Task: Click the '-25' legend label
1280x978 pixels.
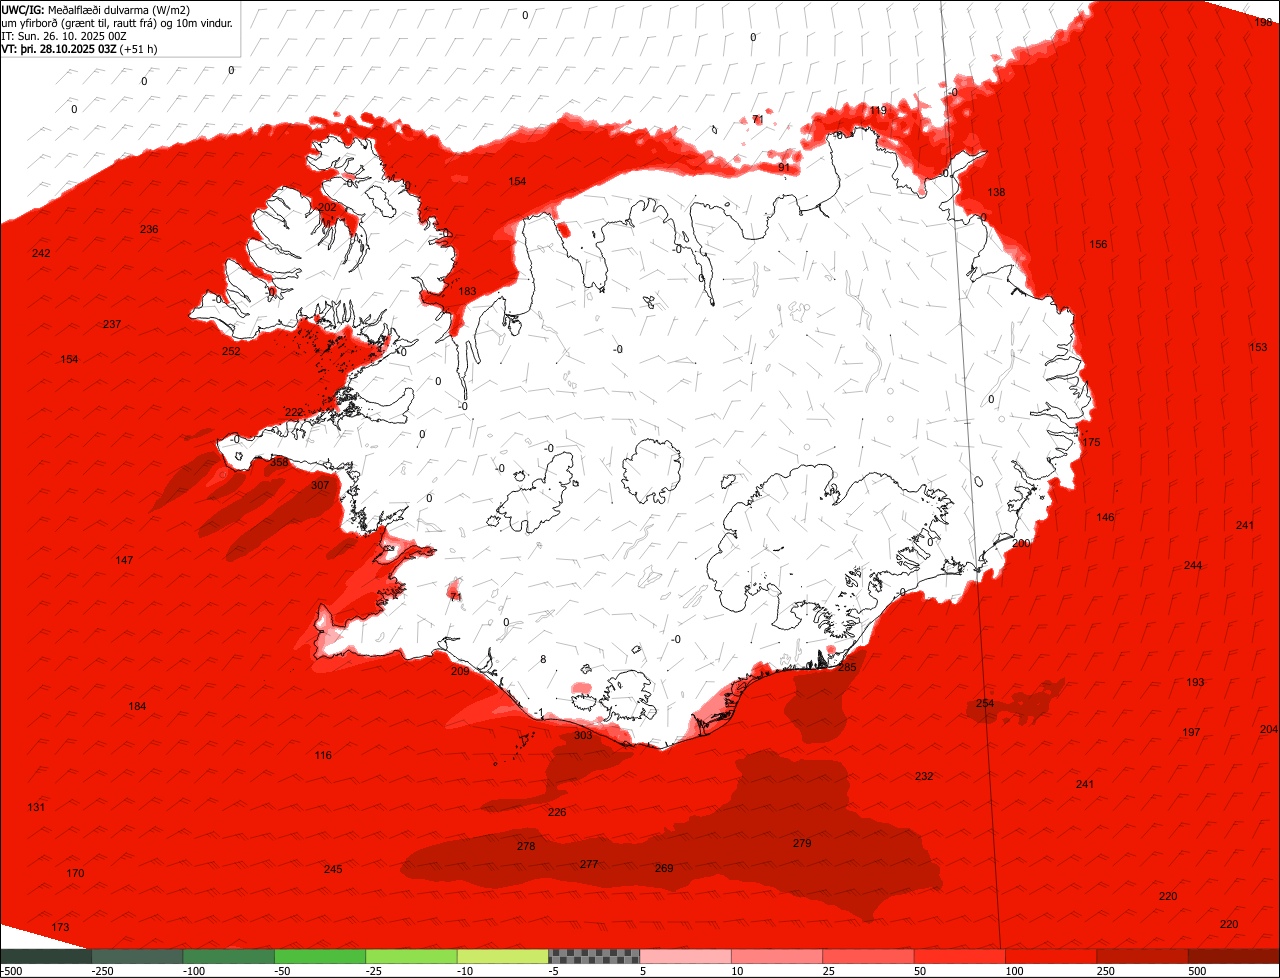Action: click(374, 971)
